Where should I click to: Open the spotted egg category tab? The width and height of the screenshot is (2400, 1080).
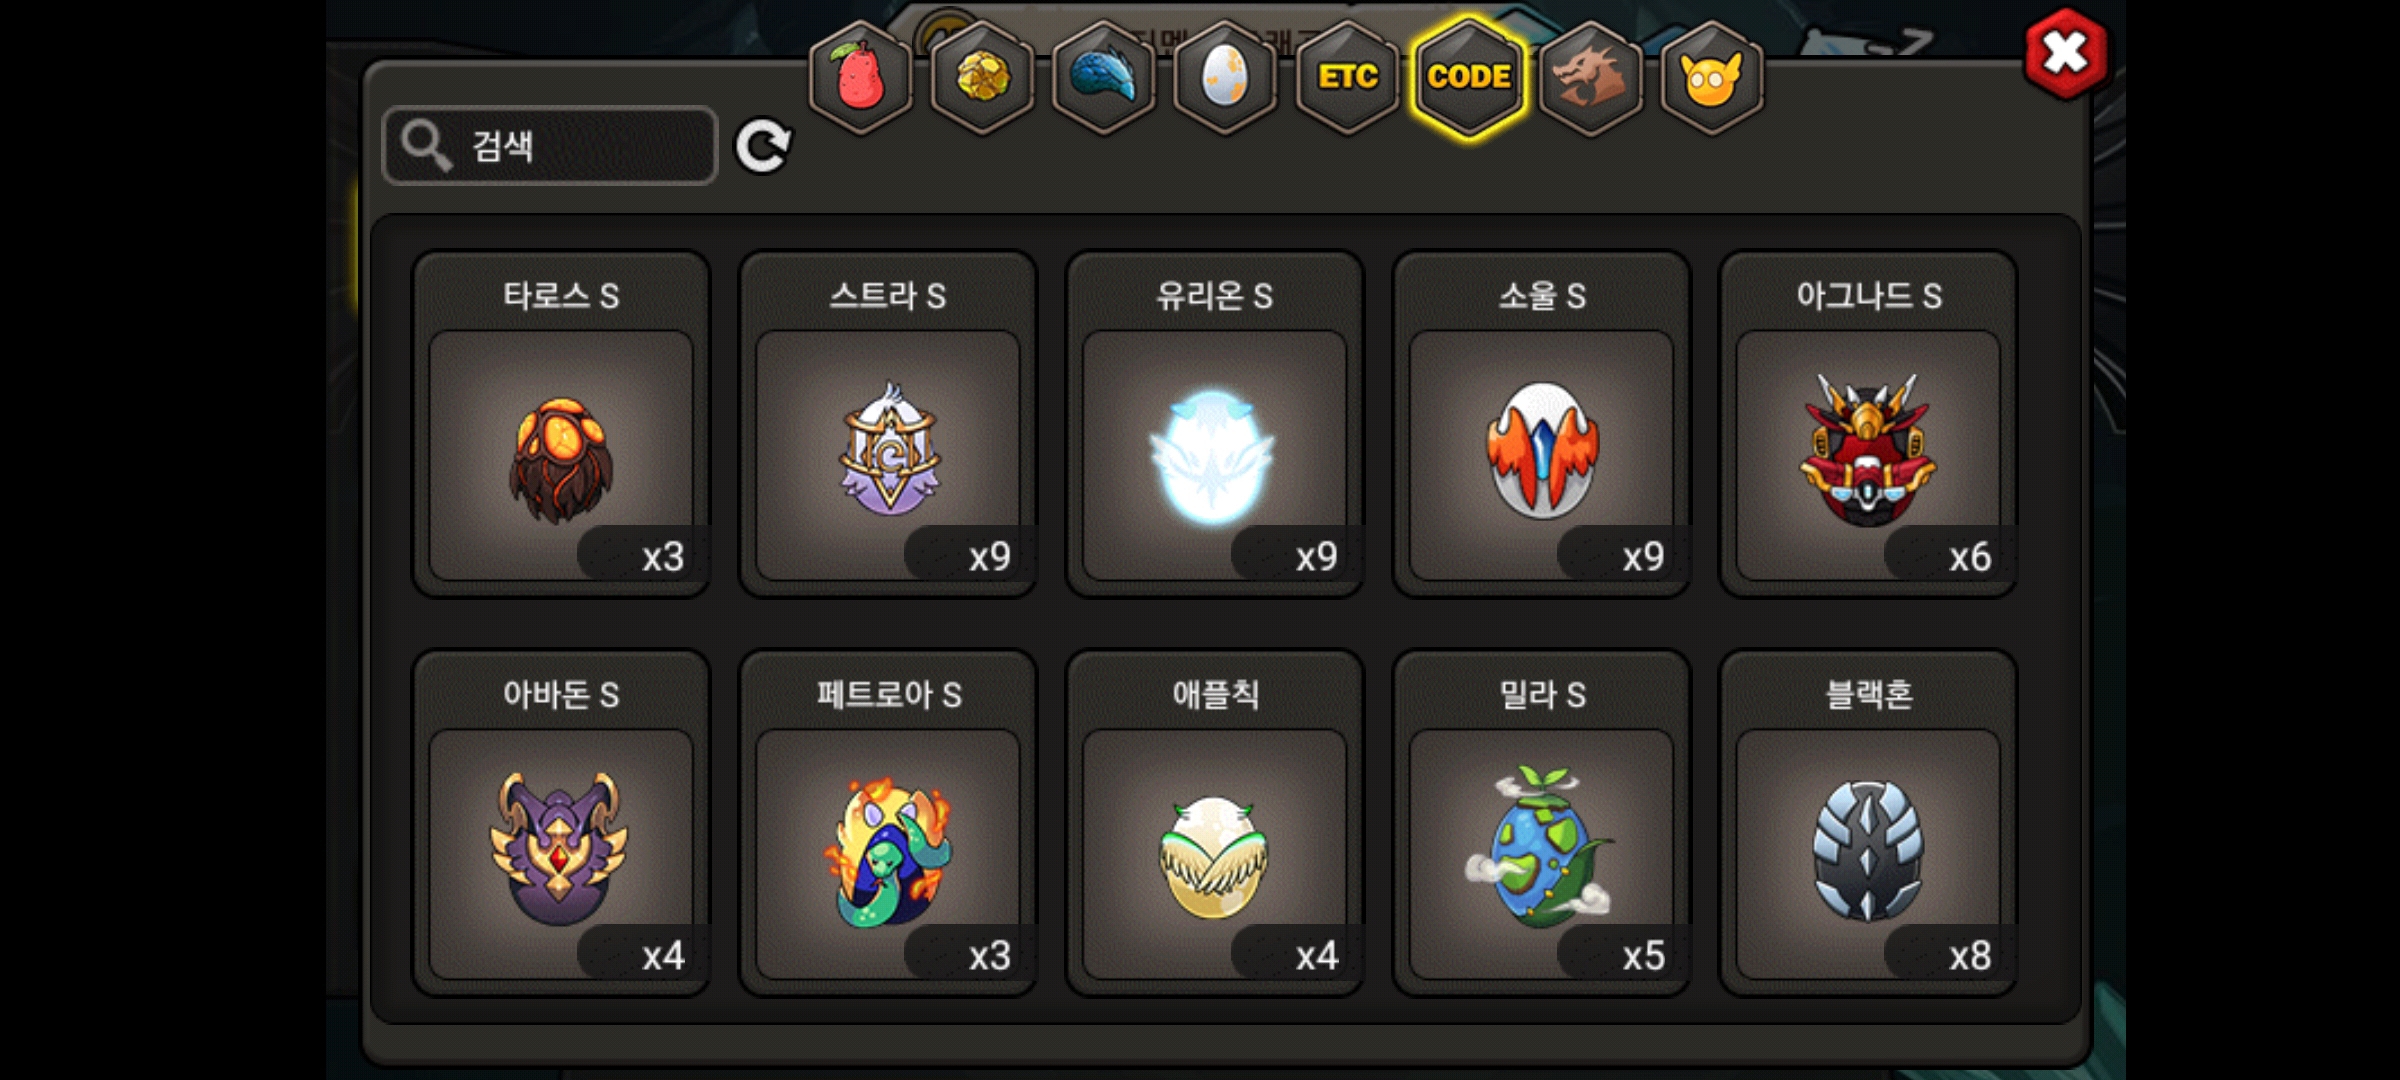[x=1225, y=77]
